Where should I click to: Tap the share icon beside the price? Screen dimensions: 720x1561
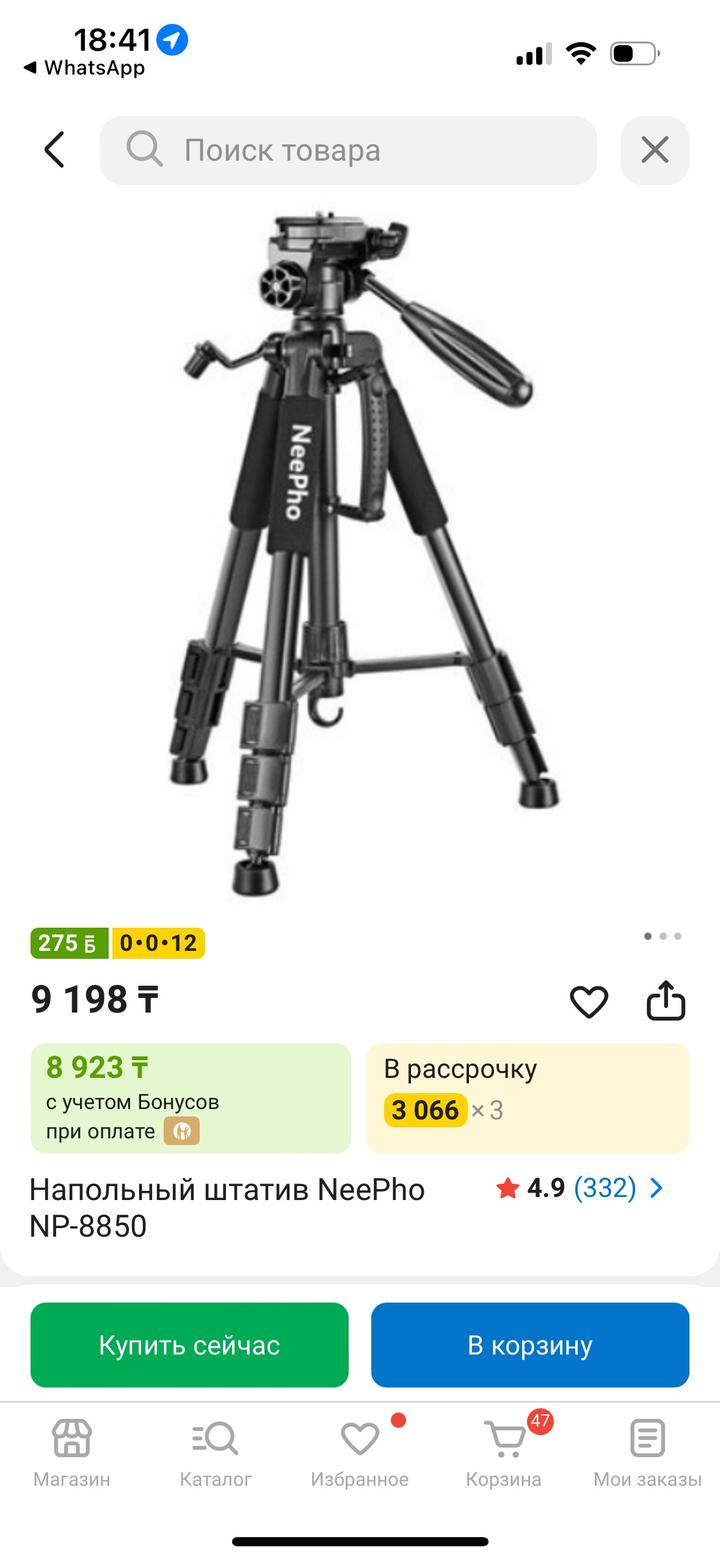[665, 1001]
